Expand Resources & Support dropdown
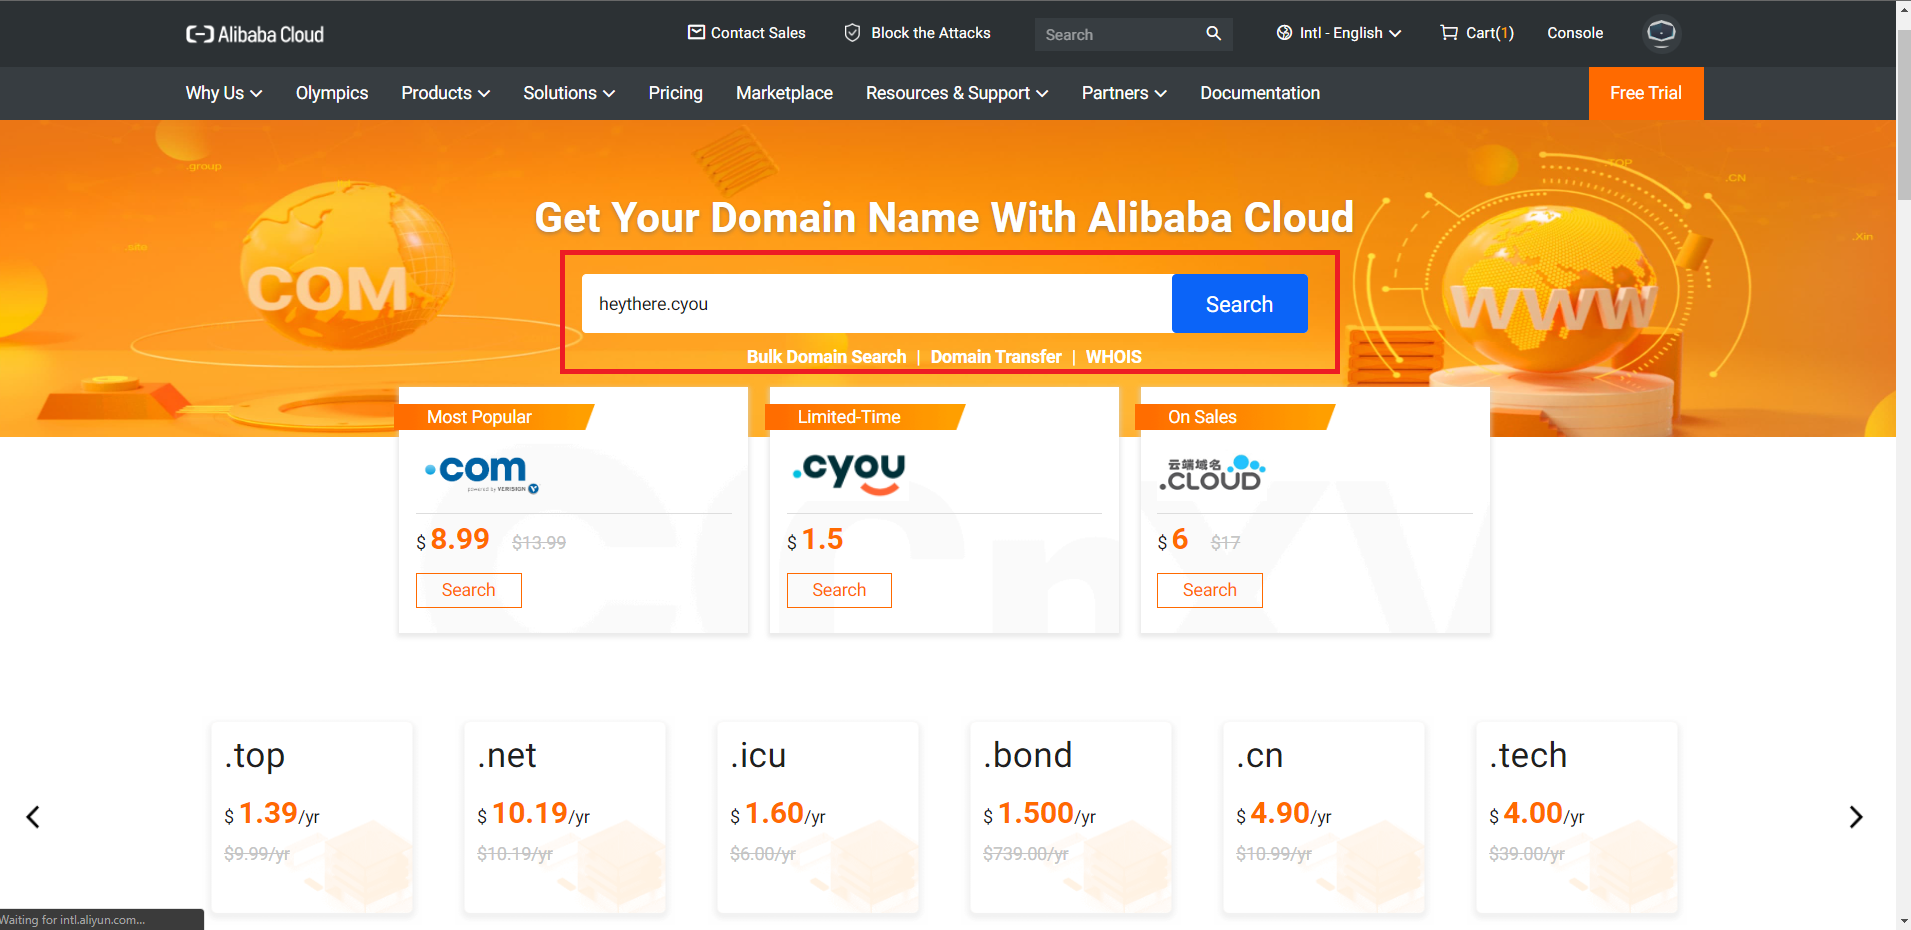 point(957,93)
